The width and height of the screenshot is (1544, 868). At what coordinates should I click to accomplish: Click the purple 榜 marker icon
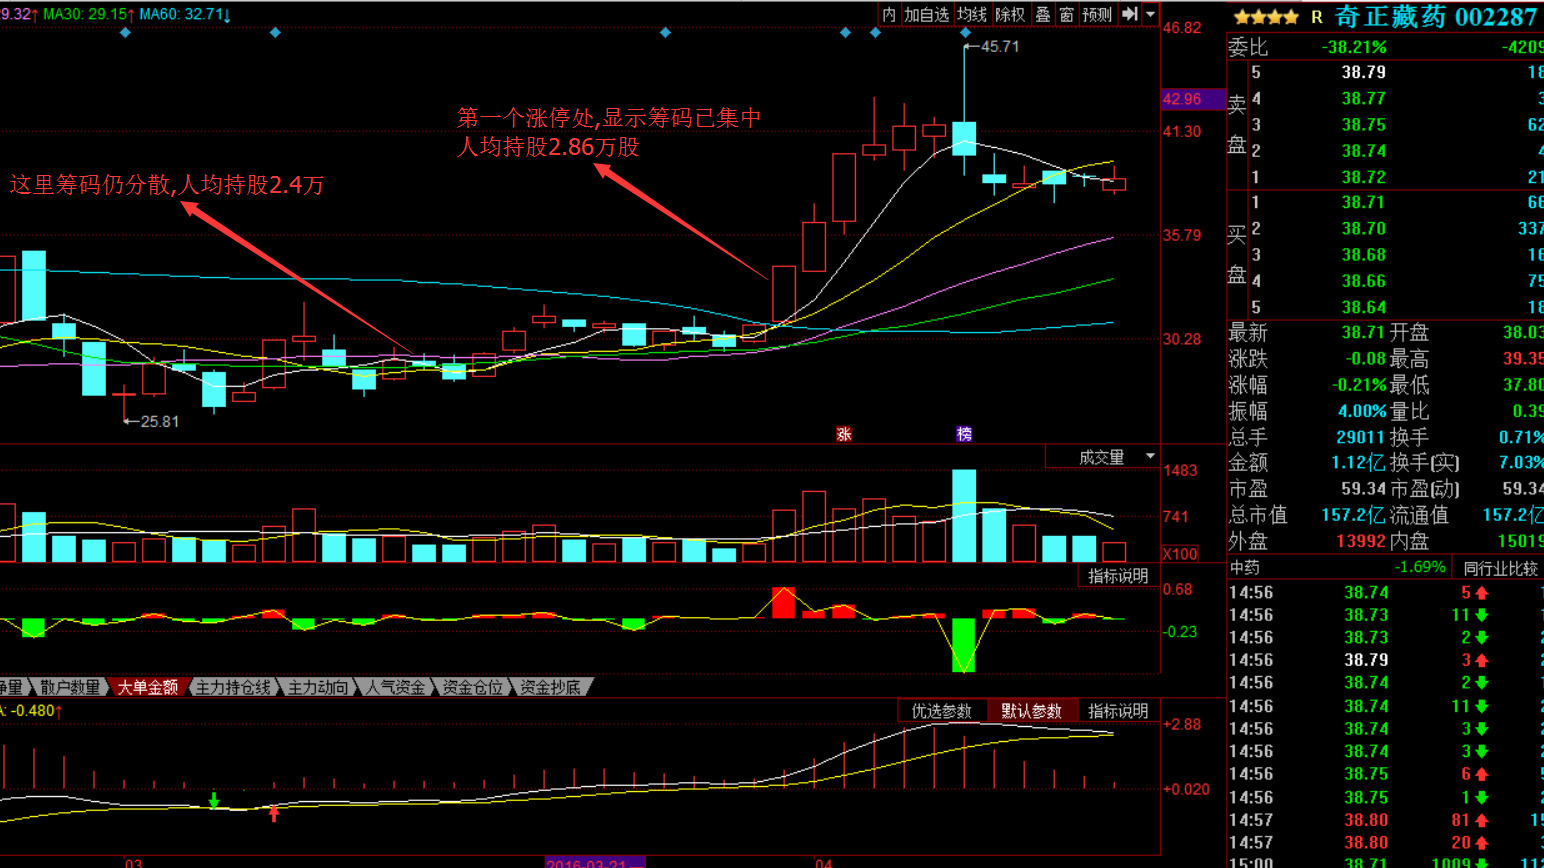[x=964, y=434]
